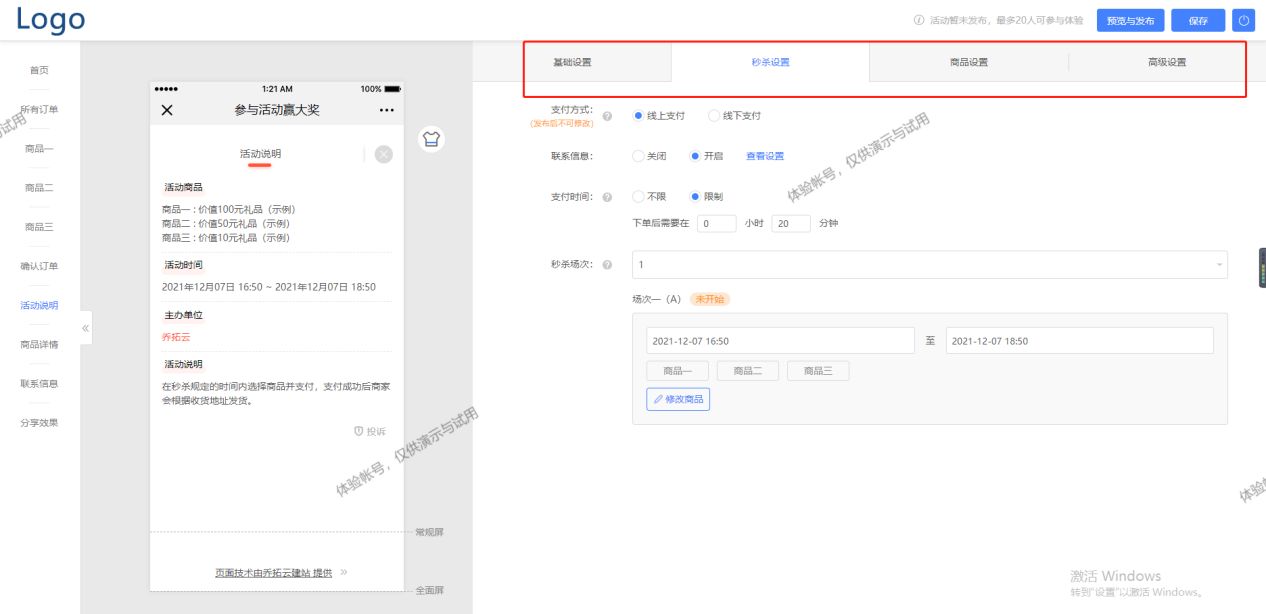Click the 保存 save button
Screen dimensions: 1266x614
coord(1197,19)
